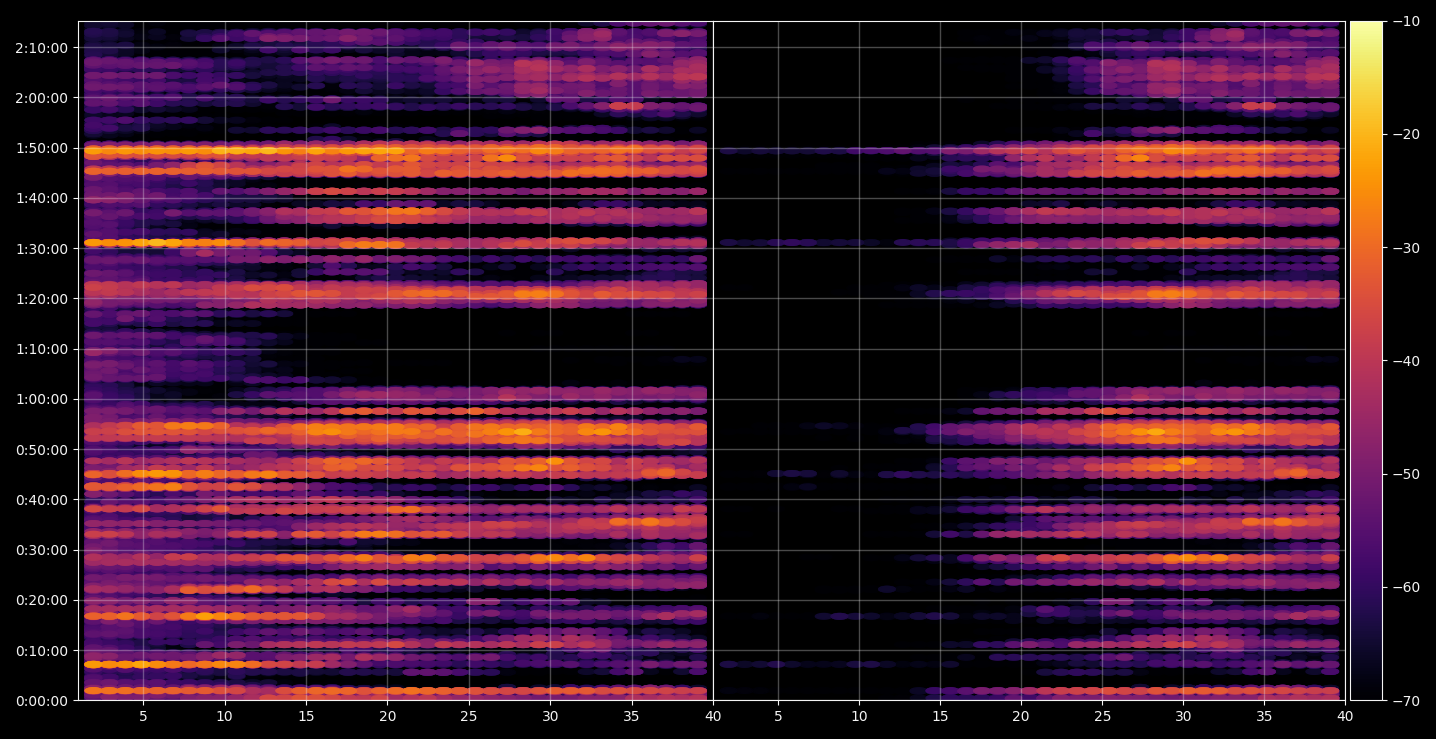Click the 0:50:00 time label
1436x739 pixels.
pyautogui.click(x=41, y=450)
